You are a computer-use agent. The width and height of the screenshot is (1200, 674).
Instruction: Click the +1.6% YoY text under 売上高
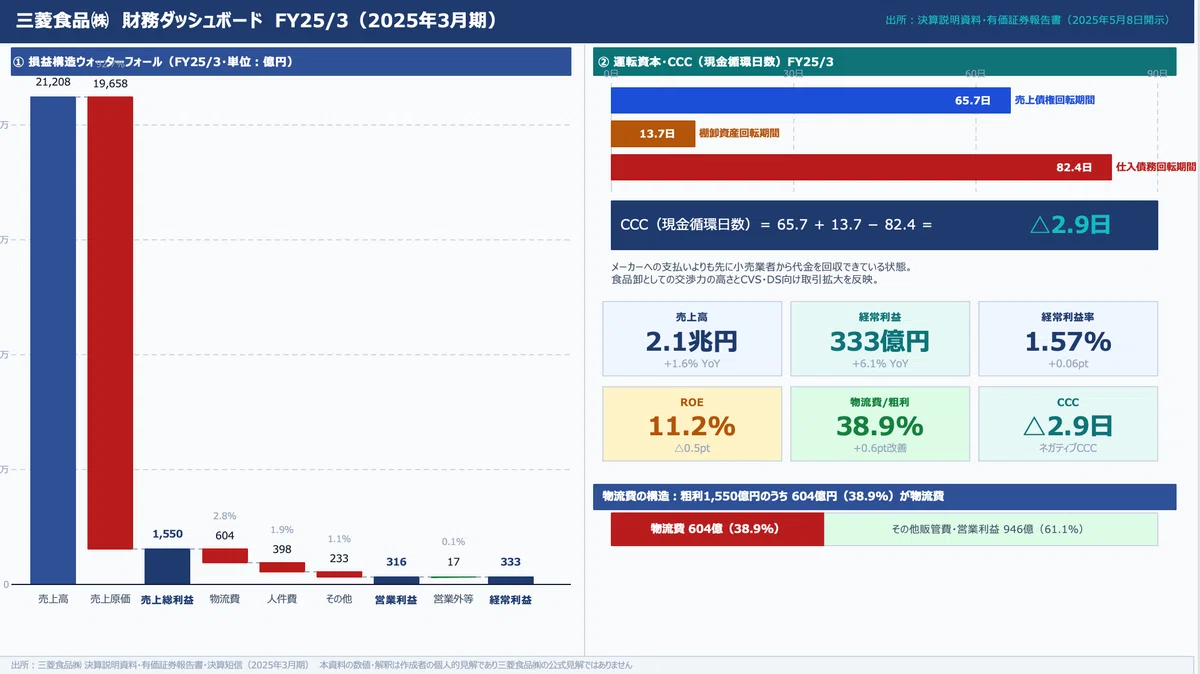[x=692, y=364]
